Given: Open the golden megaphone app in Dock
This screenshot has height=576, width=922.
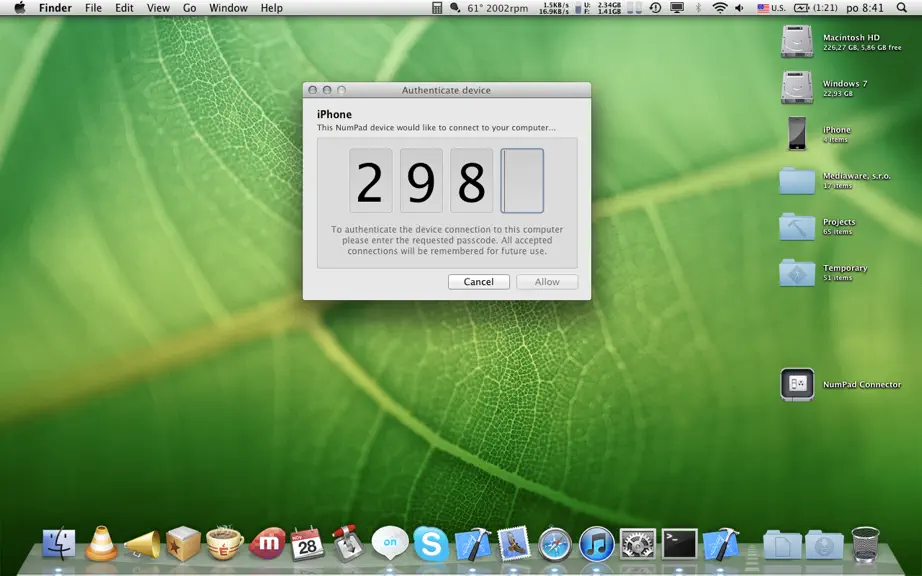Looking at the screenshot, I should [x=143, y=544].
